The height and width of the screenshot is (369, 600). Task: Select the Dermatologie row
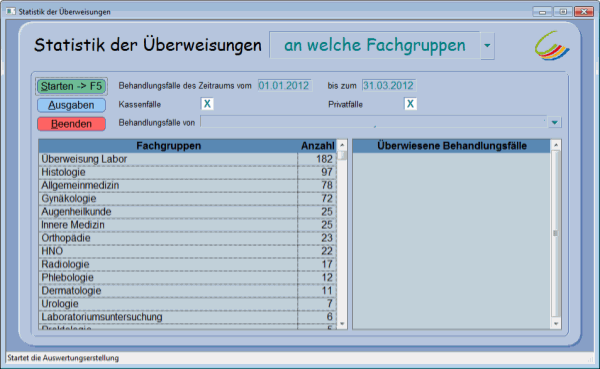(188, 291)
